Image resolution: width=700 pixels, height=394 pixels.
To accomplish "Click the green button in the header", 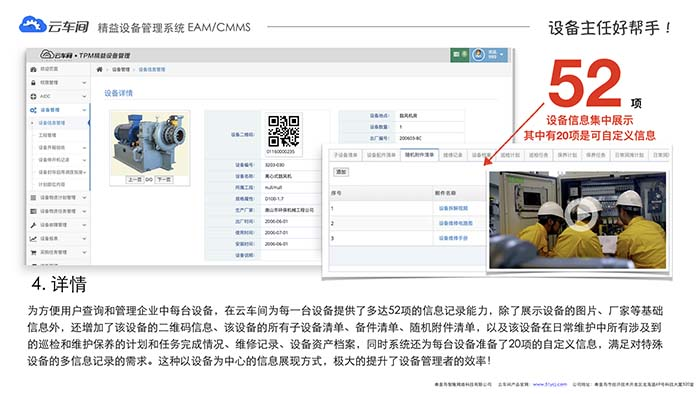I will [x=459, y=54].
